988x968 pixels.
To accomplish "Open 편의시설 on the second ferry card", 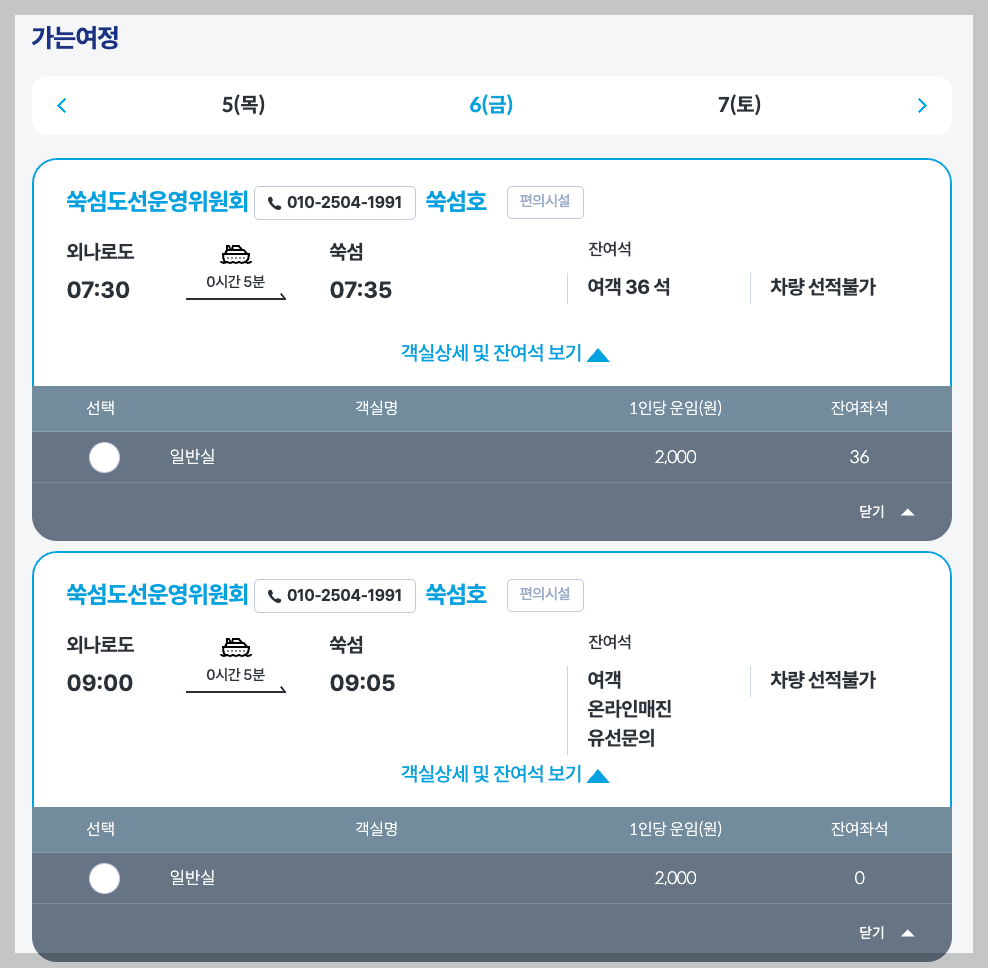I will point(545,595).
